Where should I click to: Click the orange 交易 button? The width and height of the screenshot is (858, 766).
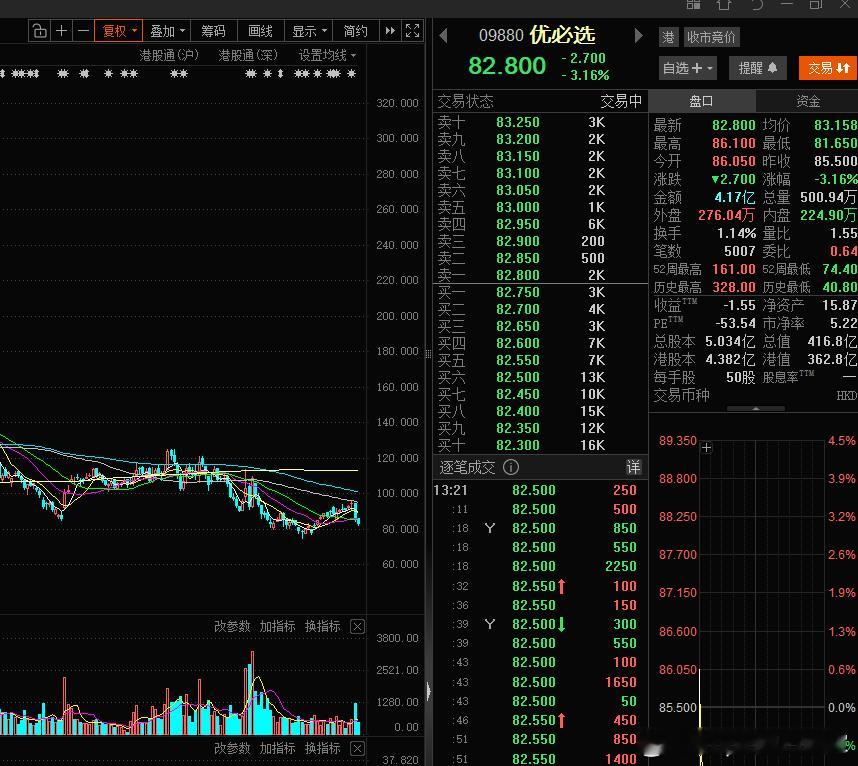(828, 68)
